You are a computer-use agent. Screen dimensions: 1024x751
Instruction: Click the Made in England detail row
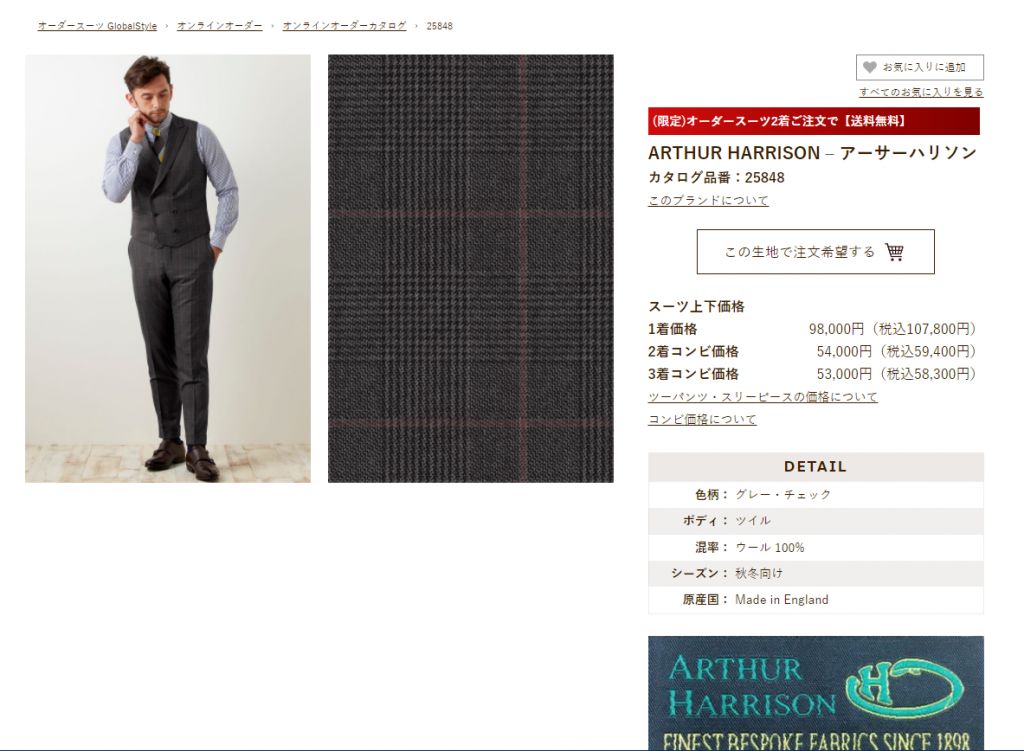coord(816,599)
